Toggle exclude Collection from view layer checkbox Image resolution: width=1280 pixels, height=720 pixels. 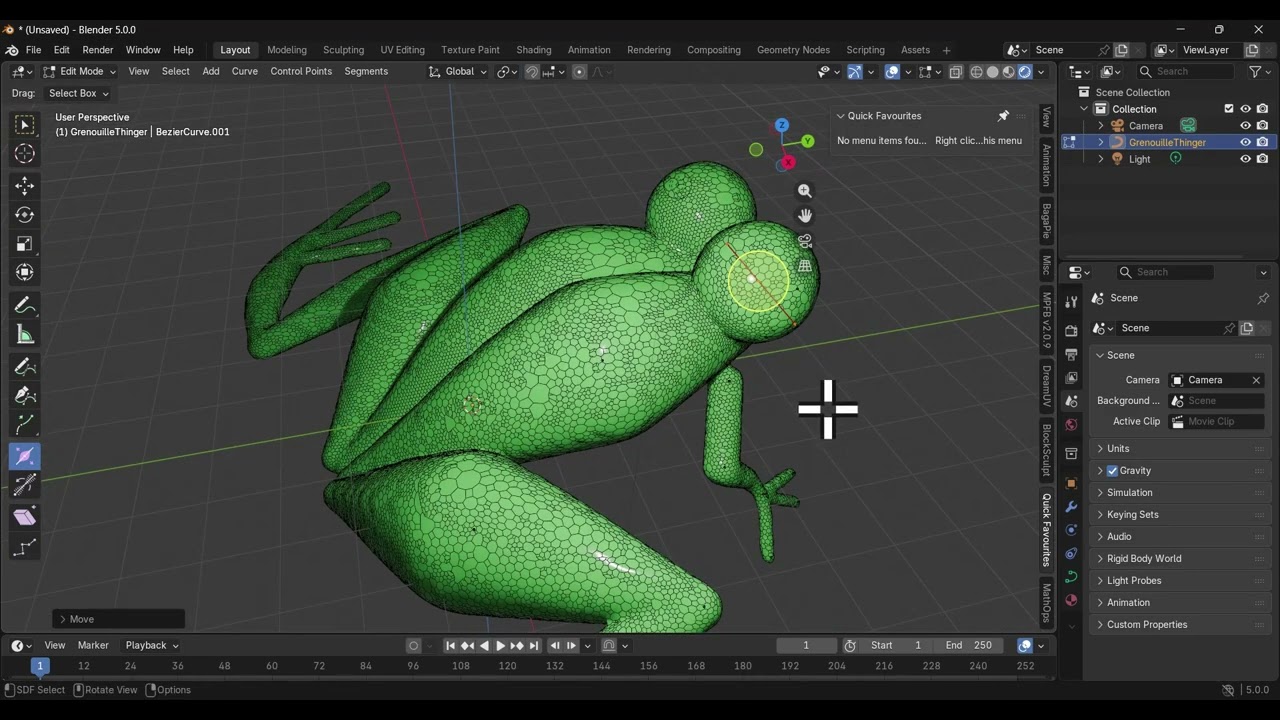coord(1229,109)
